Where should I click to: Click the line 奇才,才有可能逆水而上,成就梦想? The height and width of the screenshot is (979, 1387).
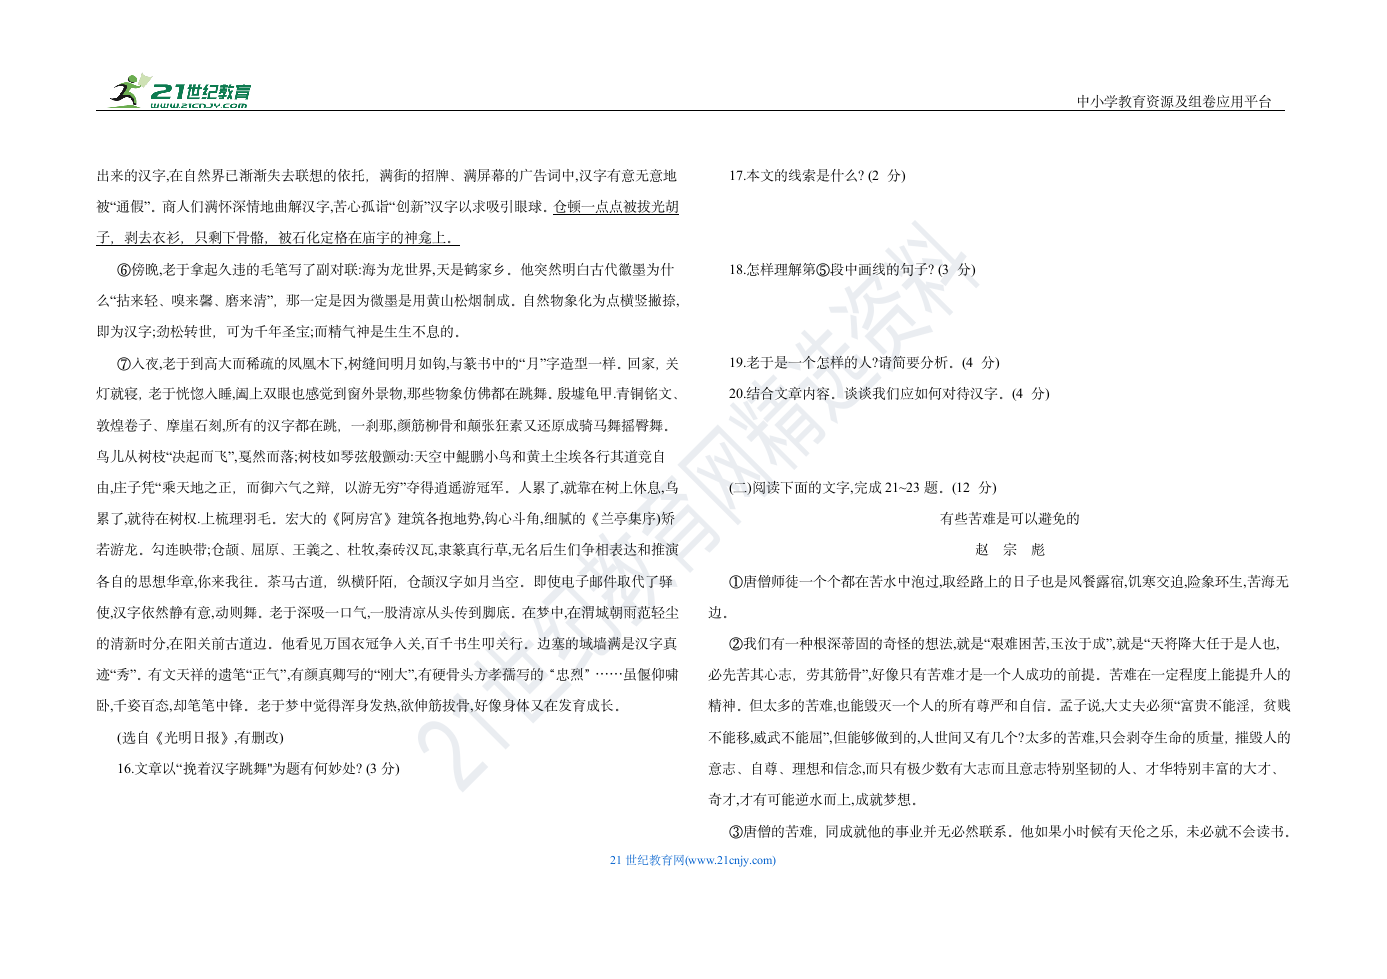(813, 800)
